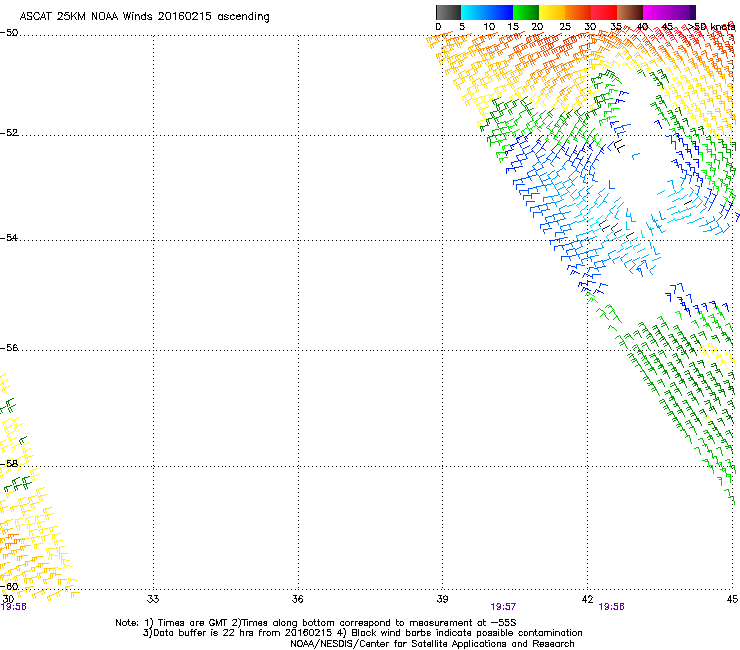Click the '20' label under the color bar
This screenshot has height=650, width=740.
click(537, 27)
